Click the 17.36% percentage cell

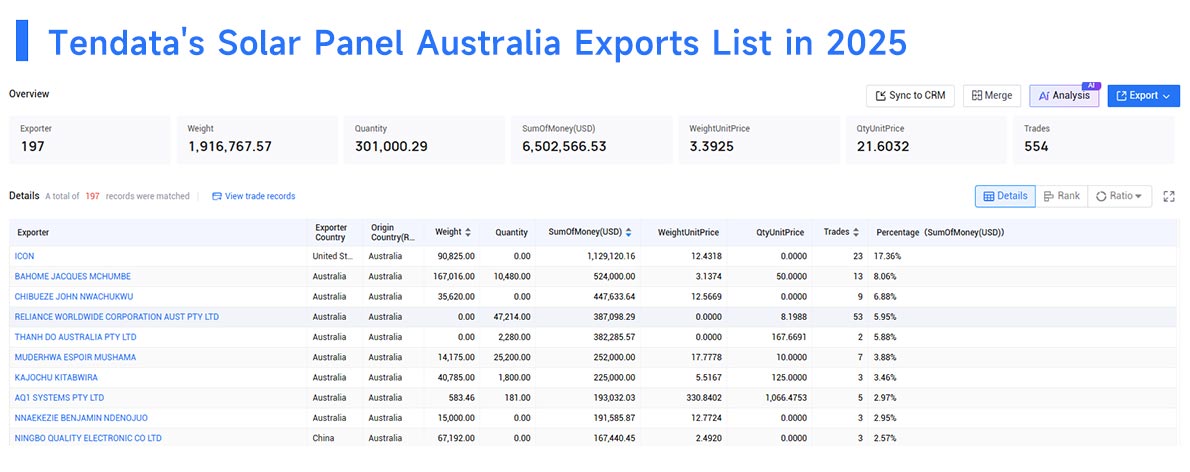889,256
